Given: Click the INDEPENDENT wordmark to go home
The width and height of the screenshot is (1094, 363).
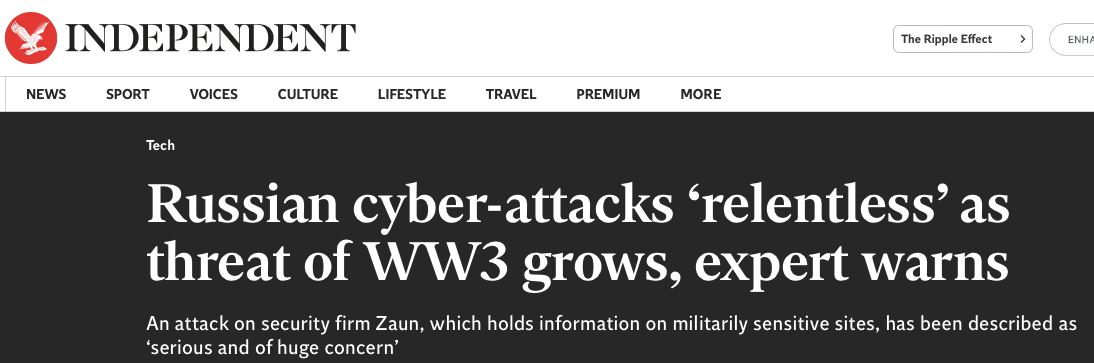Looking at the screenshot, I should pos(210,38).
